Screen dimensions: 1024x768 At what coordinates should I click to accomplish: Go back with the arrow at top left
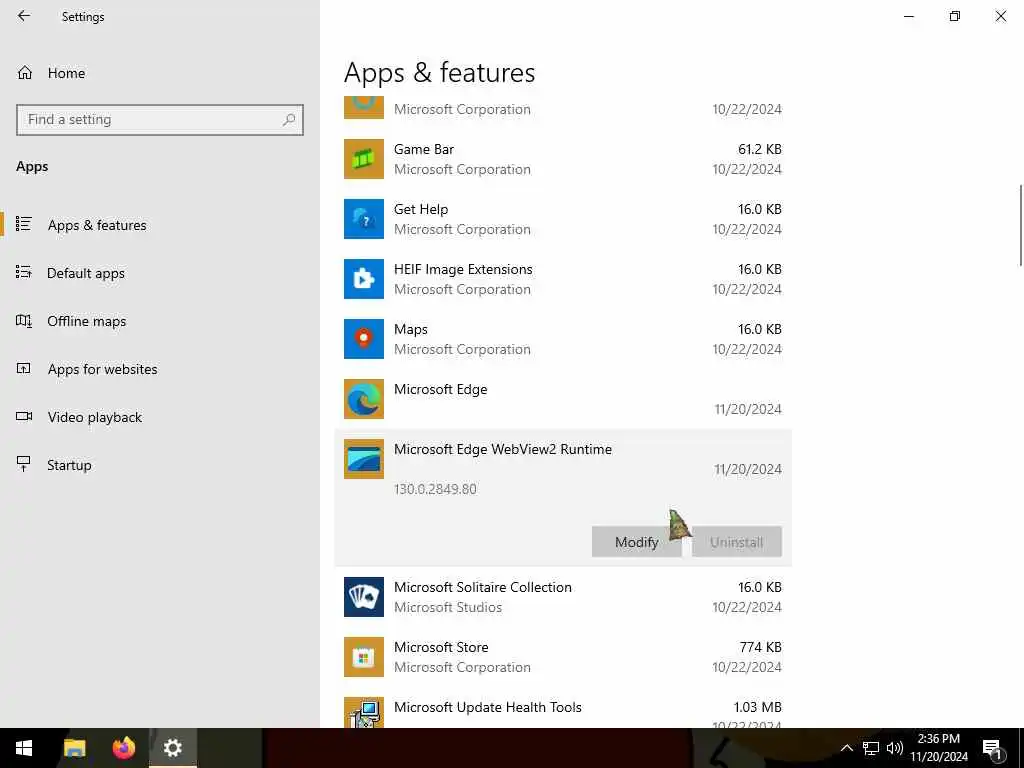click(x=24, y=16)
